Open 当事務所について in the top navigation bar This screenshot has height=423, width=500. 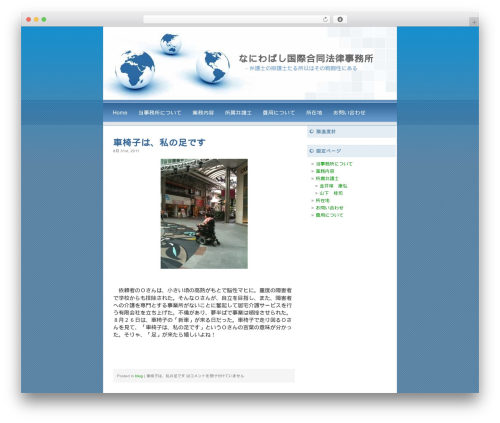tap(160, 113)
